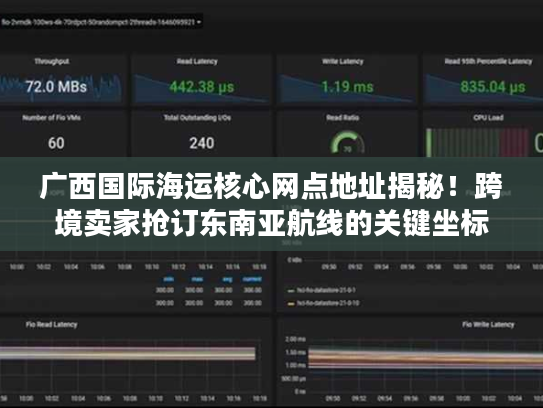Click the Read Ratio gauge dial
Viewport: 543px width, 408px height.
tap(347, 142)
